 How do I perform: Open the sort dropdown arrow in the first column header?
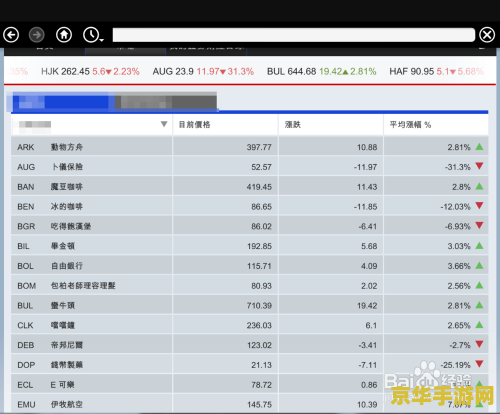[164, 124]
